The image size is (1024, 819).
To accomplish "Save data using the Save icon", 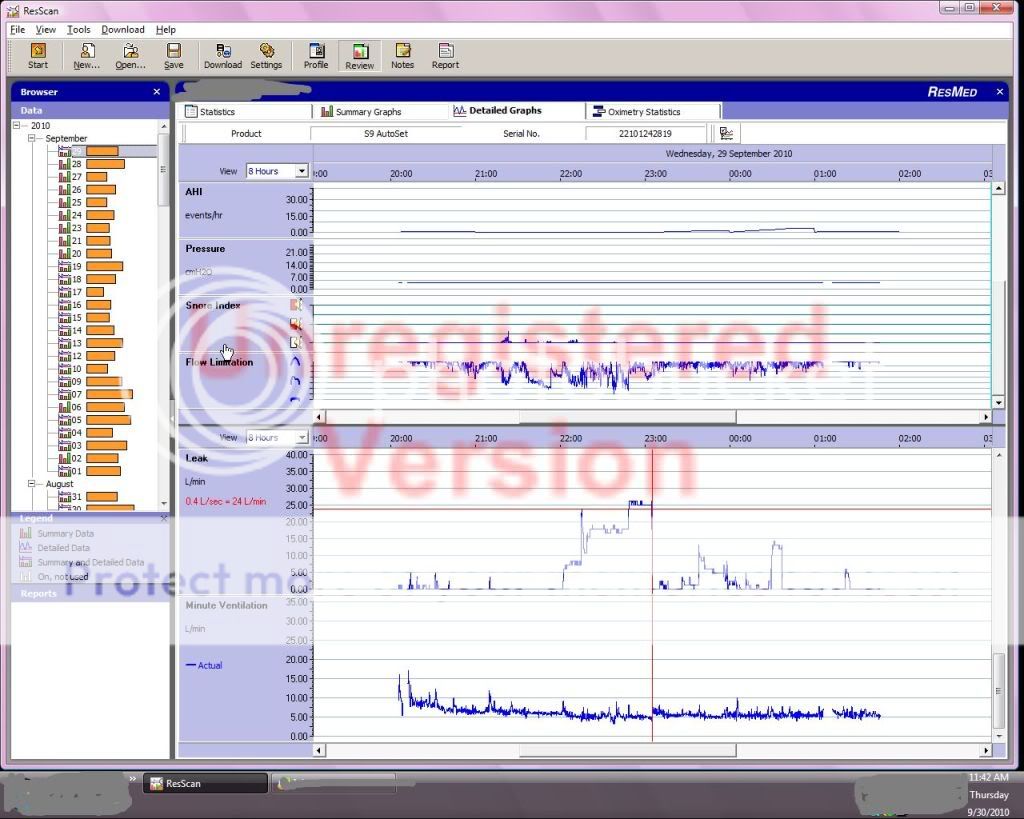I will pyautogui.click(x=174, y=56).
